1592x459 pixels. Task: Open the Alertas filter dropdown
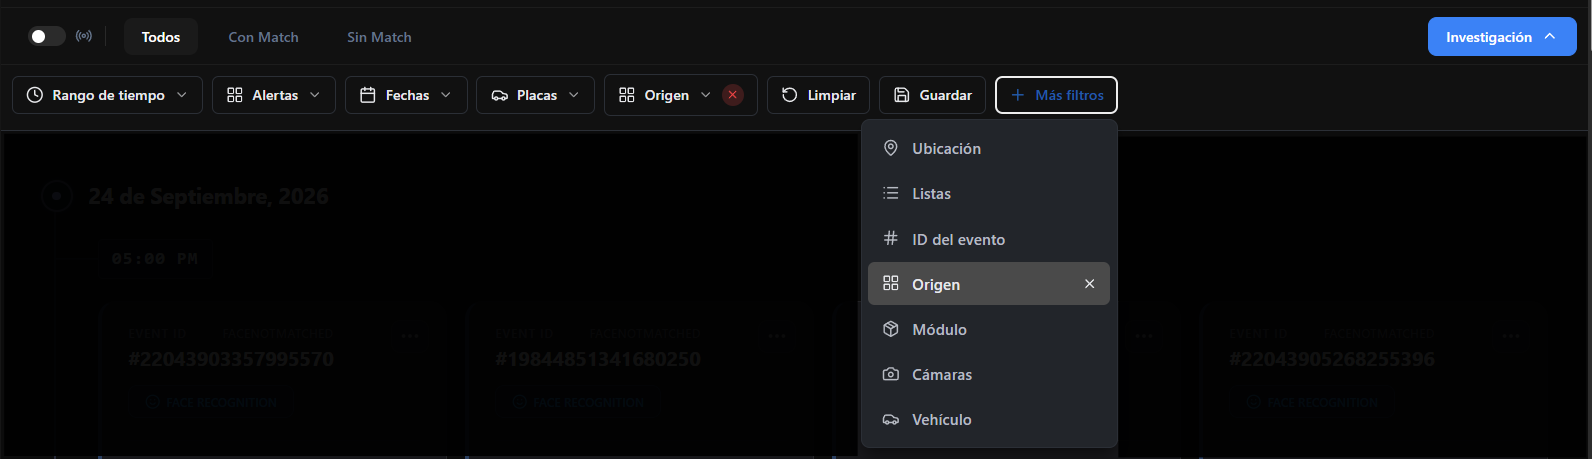[x=274, y=95]
